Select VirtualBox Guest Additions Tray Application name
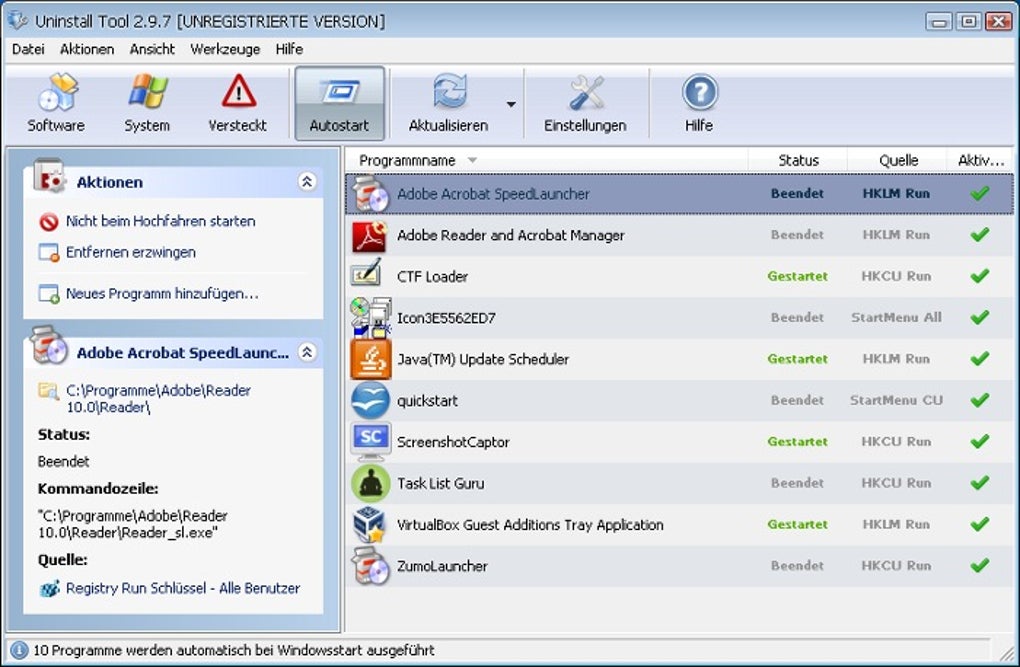The image size is (1020, 667). point(530,524)
